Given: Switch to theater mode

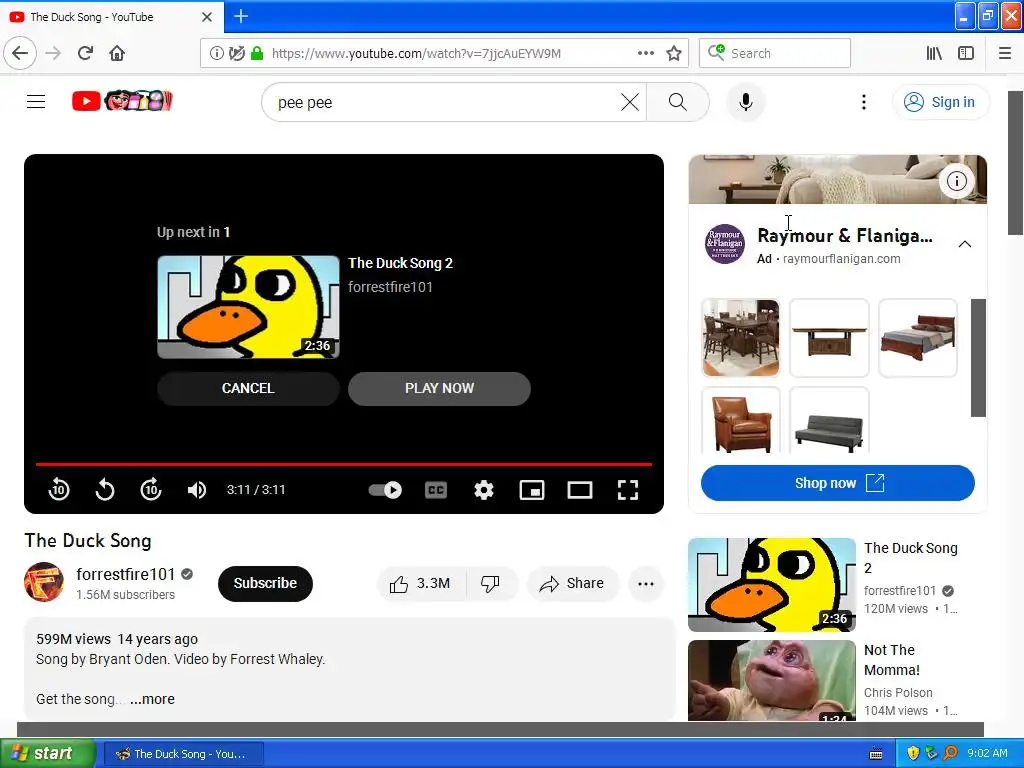Looking at the screenshot, I should (579, 490).
